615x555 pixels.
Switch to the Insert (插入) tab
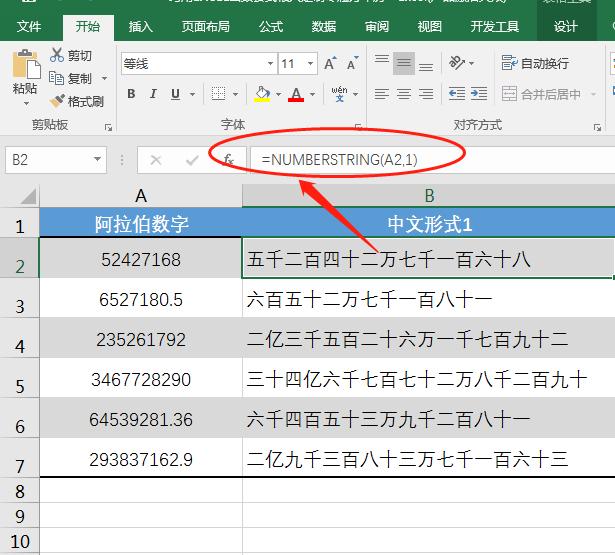coord(140,27)
